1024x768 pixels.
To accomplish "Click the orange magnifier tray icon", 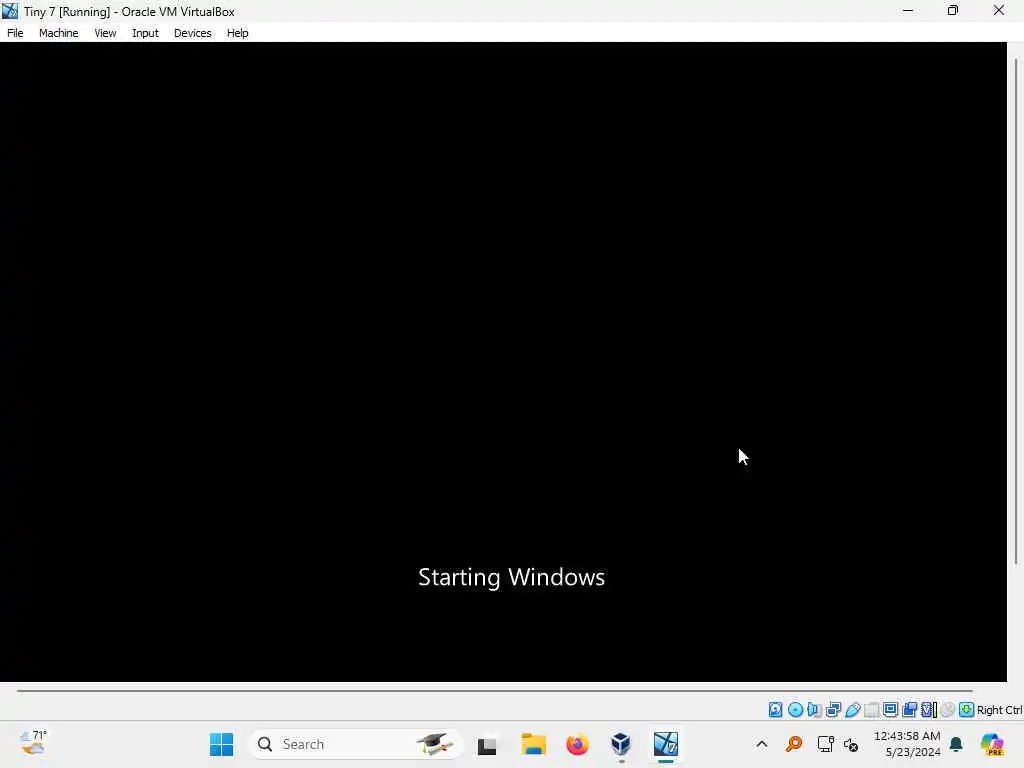I will coord(793,744).
